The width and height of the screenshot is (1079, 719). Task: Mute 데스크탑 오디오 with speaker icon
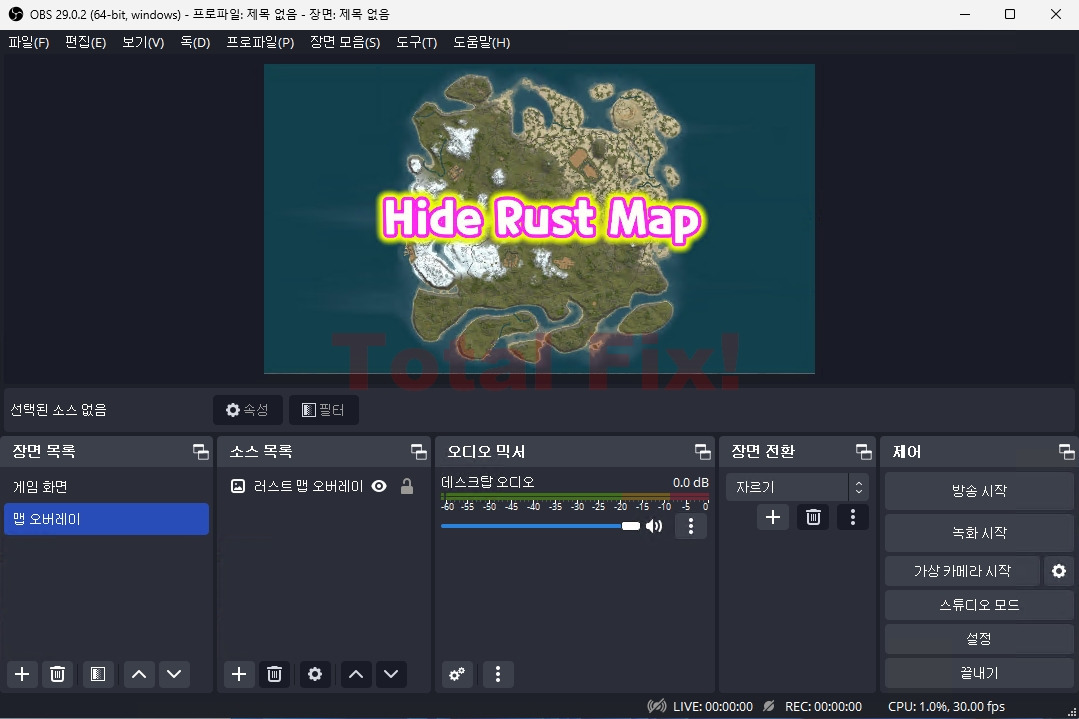point(654,526)
